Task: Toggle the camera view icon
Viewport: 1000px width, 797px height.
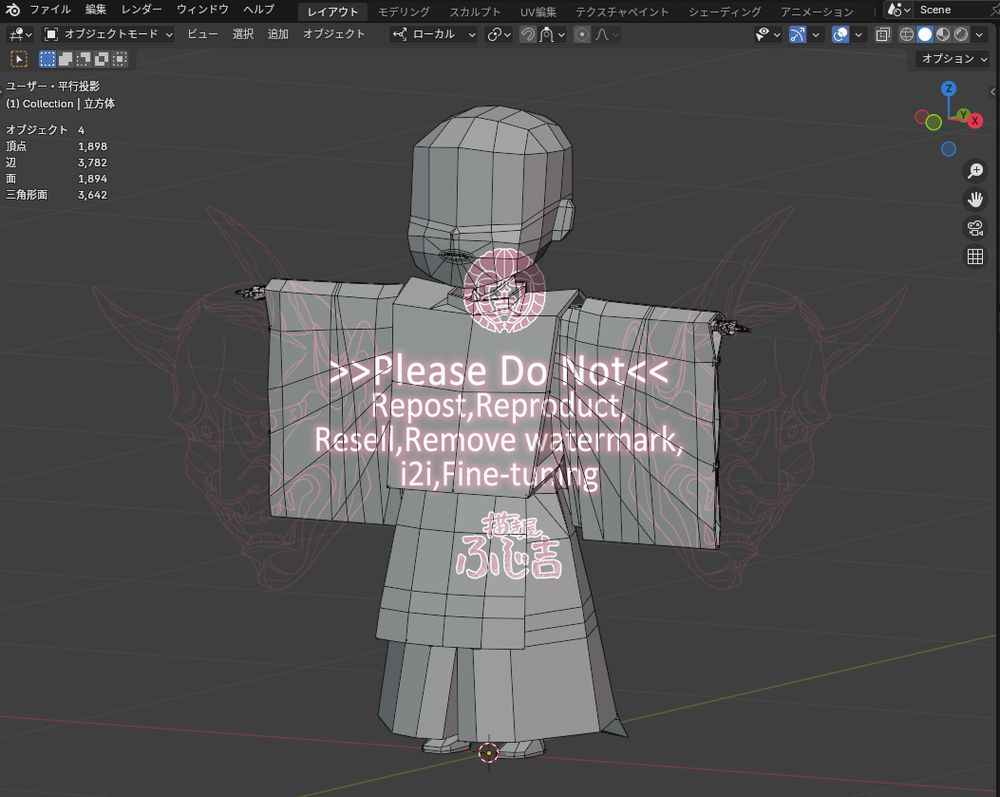Action: pos(975,228)
